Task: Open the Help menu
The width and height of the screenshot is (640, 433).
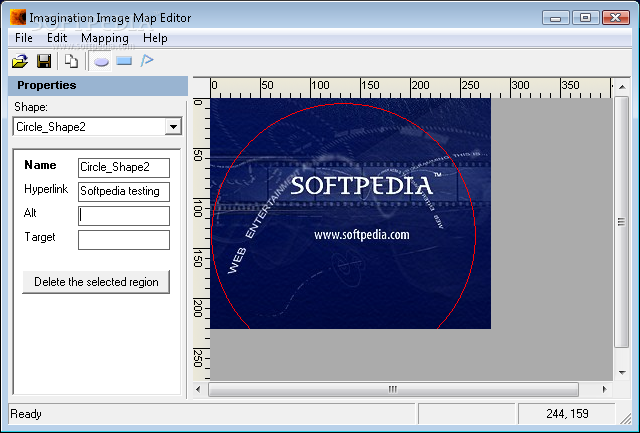Action: point(155,38)
